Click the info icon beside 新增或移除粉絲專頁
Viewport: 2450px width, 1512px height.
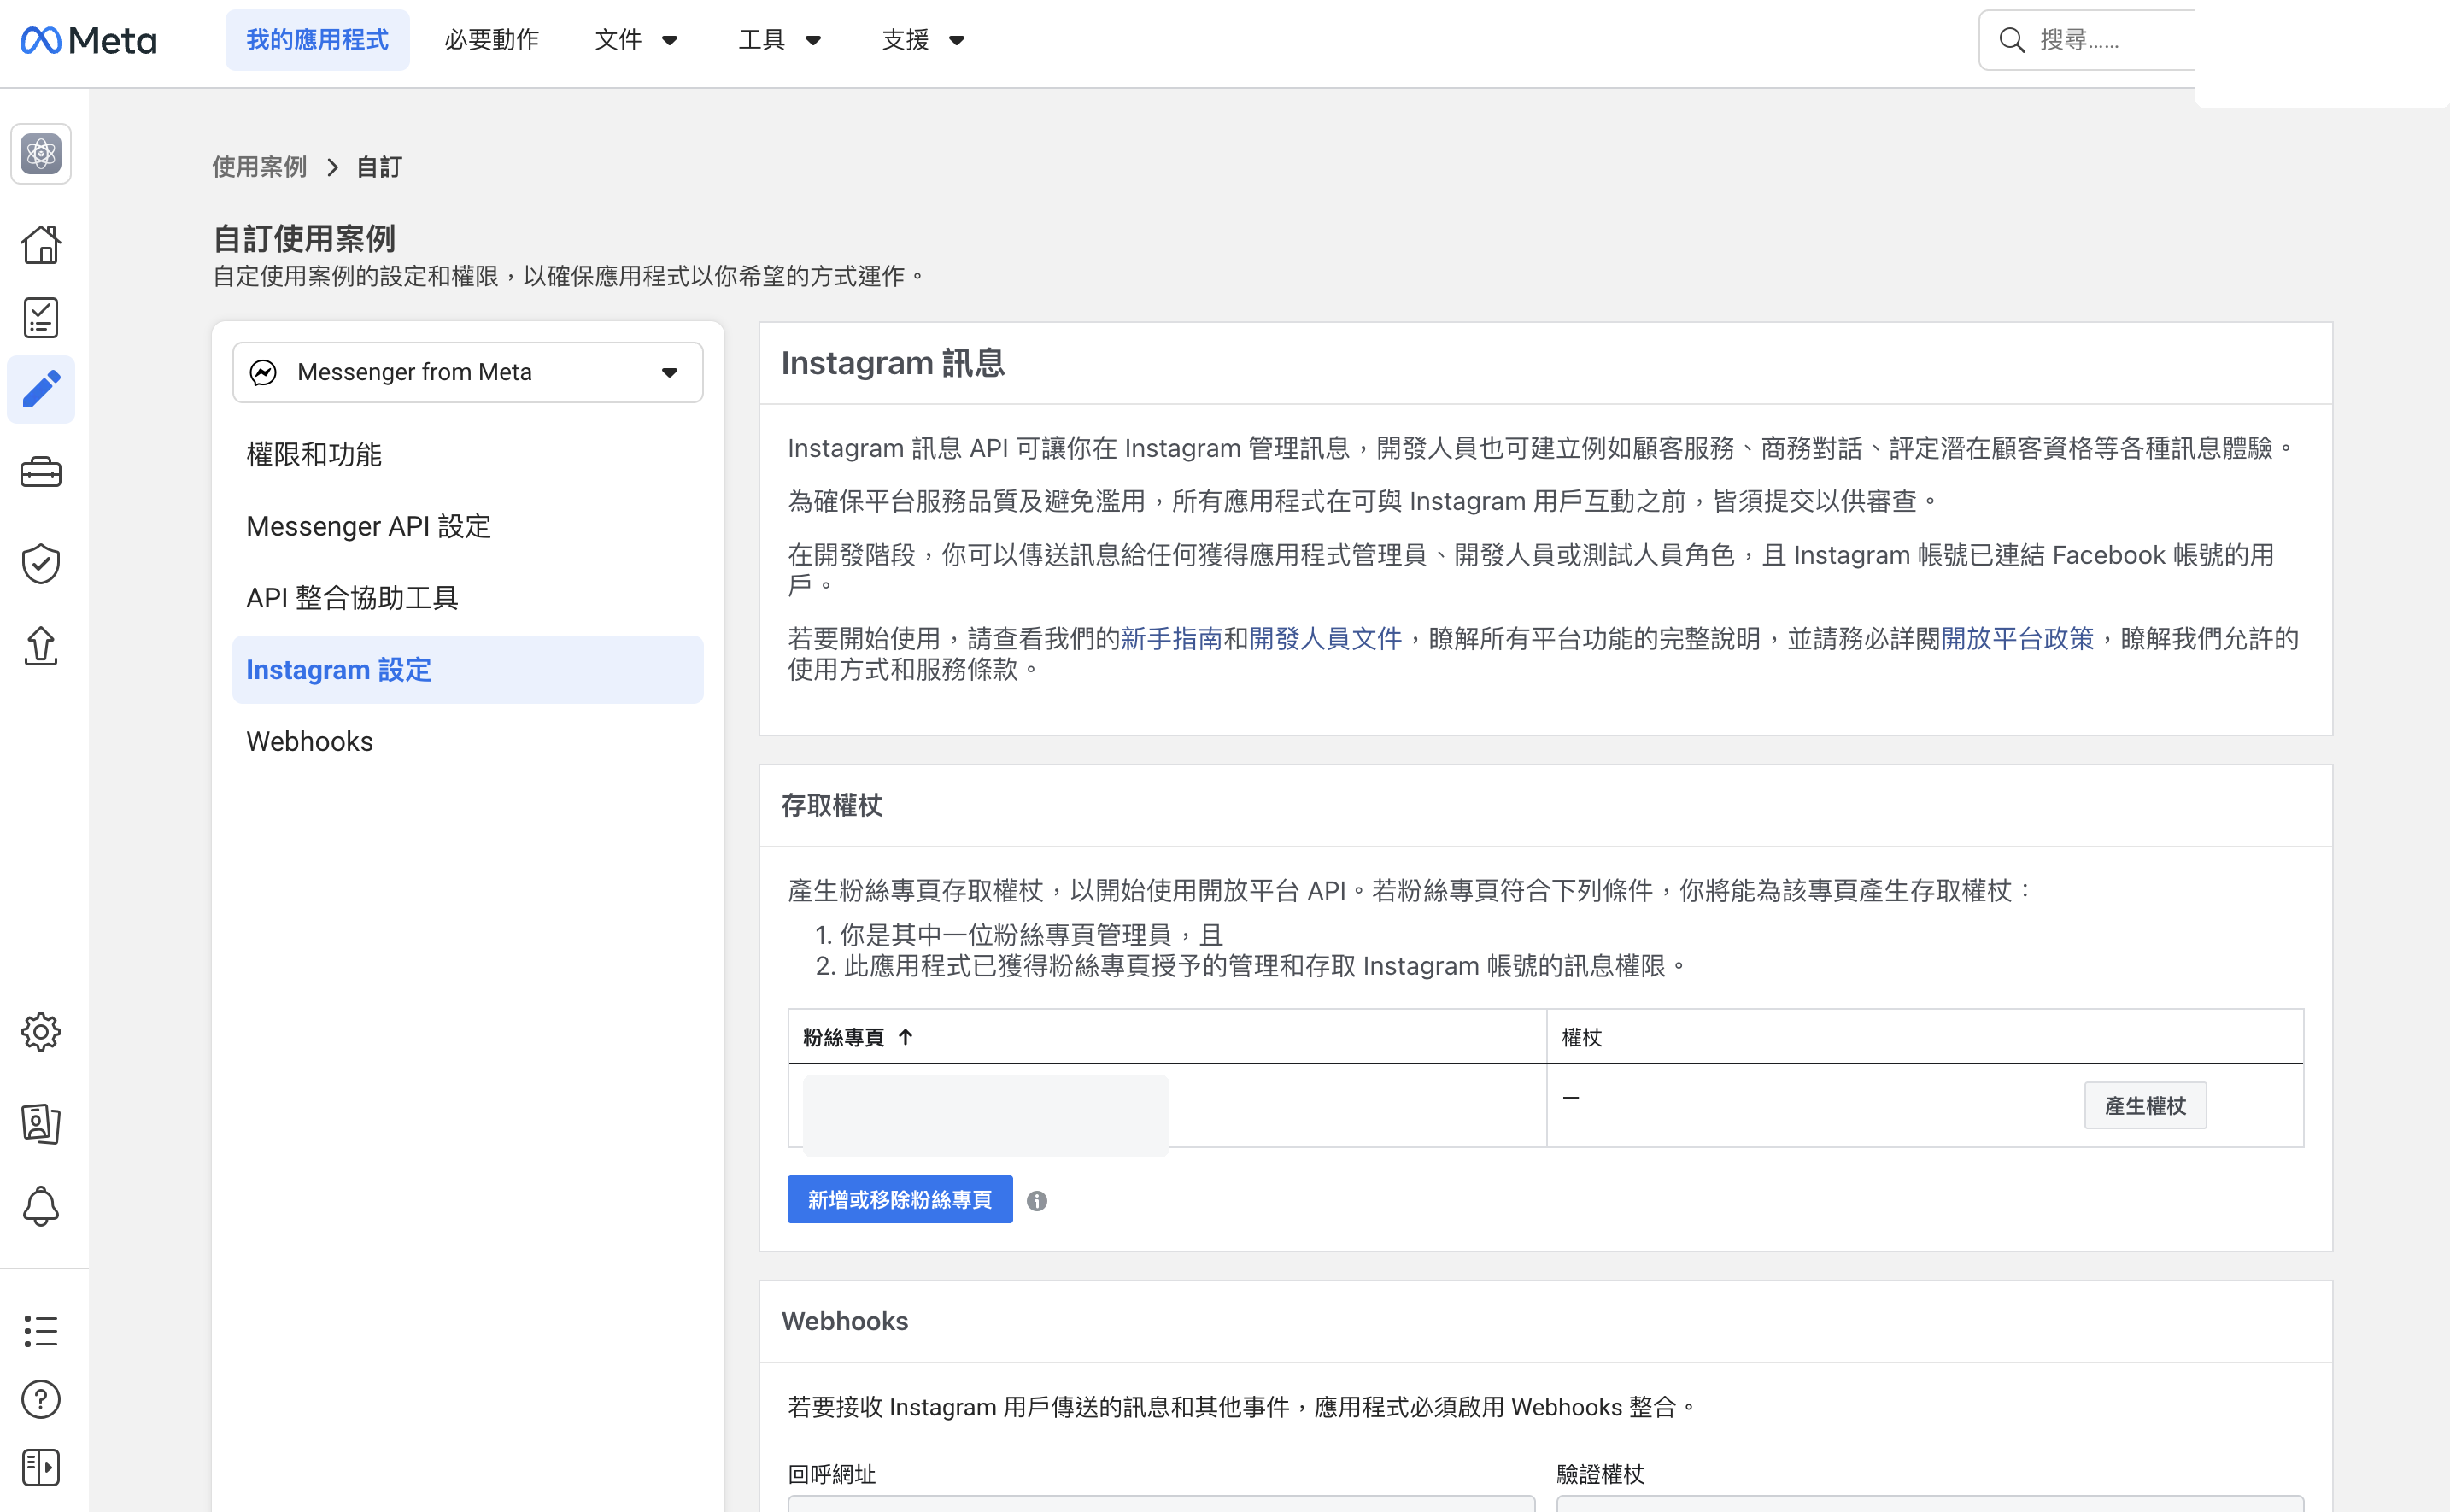pyautogui.click(x=1037, y=1201)
